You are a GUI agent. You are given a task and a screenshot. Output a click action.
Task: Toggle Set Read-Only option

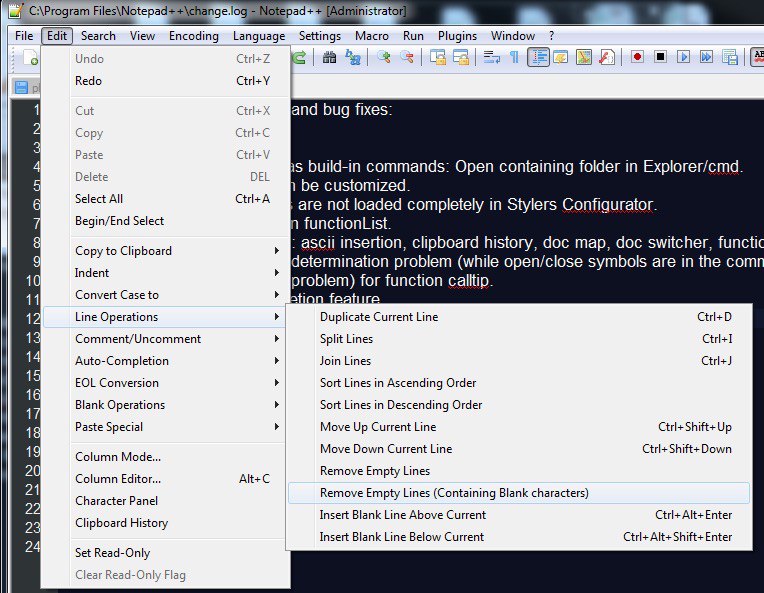tap(166, 553)
